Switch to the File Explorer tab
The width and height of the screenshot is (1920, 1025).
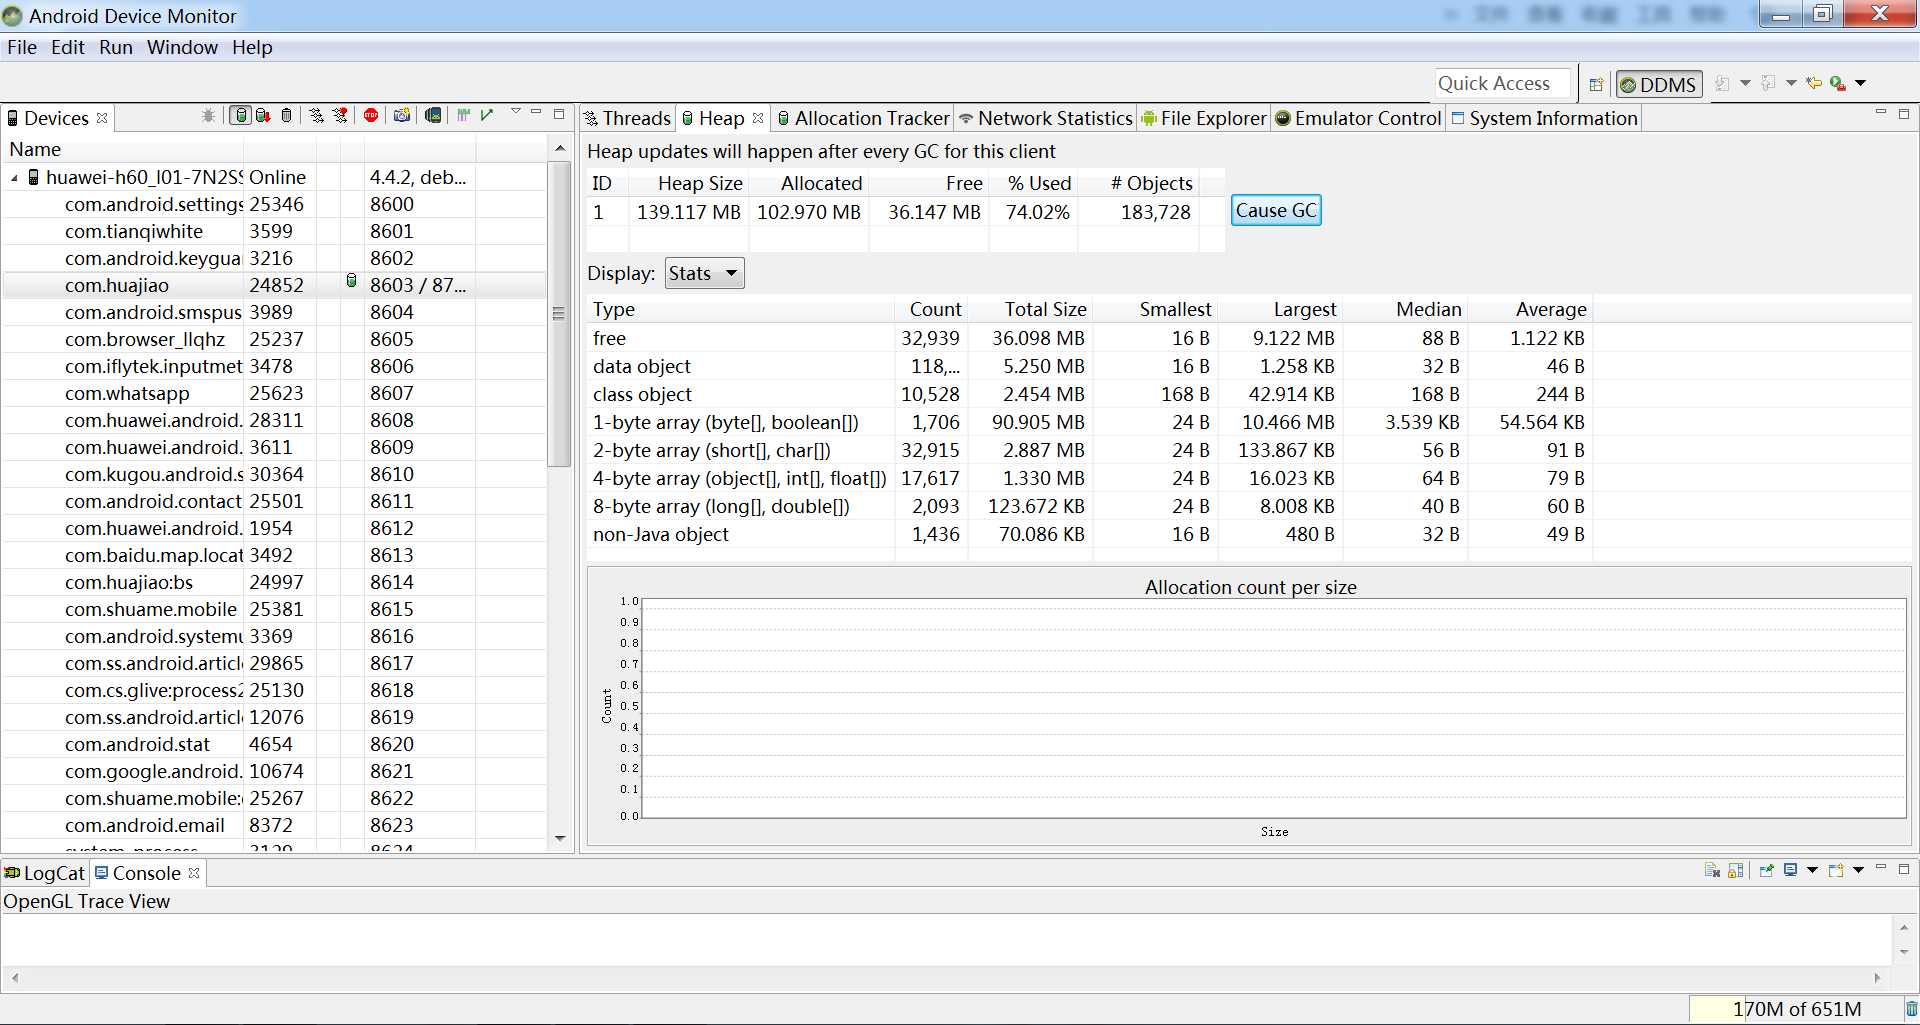click(1205, 118)
